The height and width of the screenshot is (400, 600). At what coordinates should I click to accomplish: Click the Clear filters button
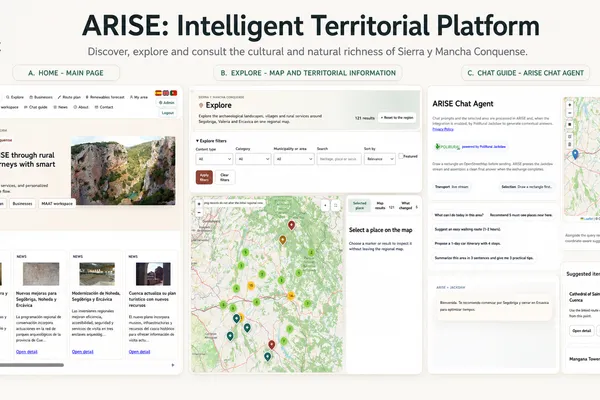(225, 177)
